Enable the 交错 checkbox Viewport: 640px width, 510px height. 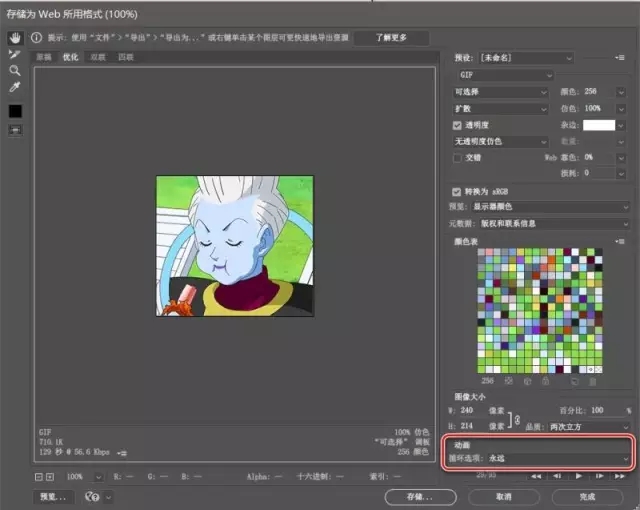457,157
